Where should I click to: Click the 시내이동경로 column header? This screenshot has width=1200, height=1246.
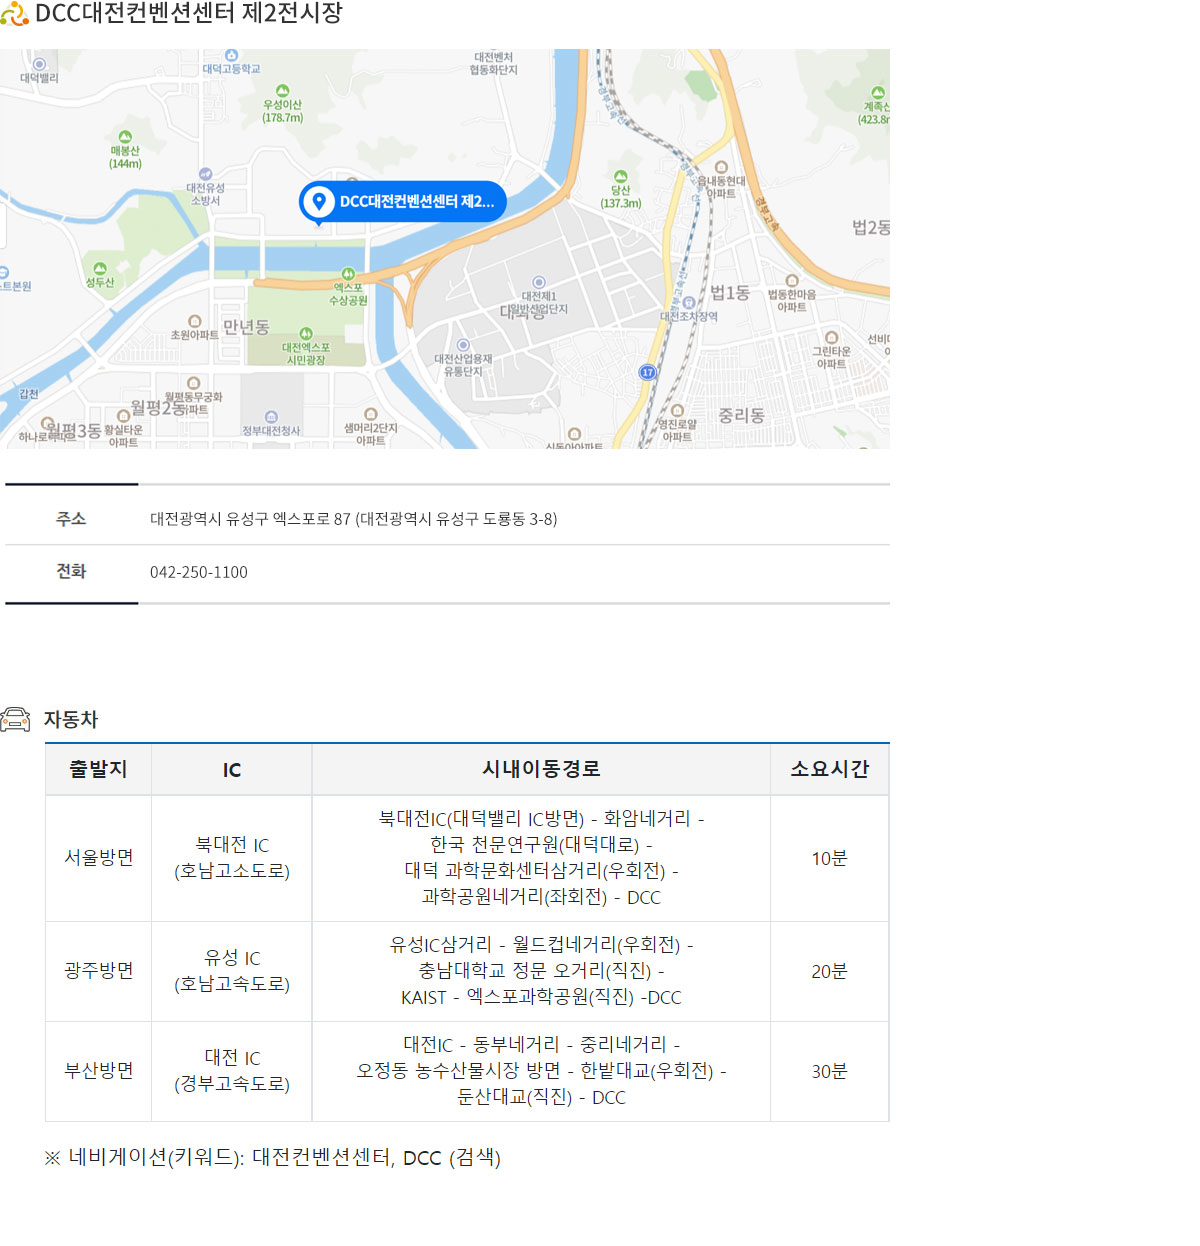click(x=541, y=769)
